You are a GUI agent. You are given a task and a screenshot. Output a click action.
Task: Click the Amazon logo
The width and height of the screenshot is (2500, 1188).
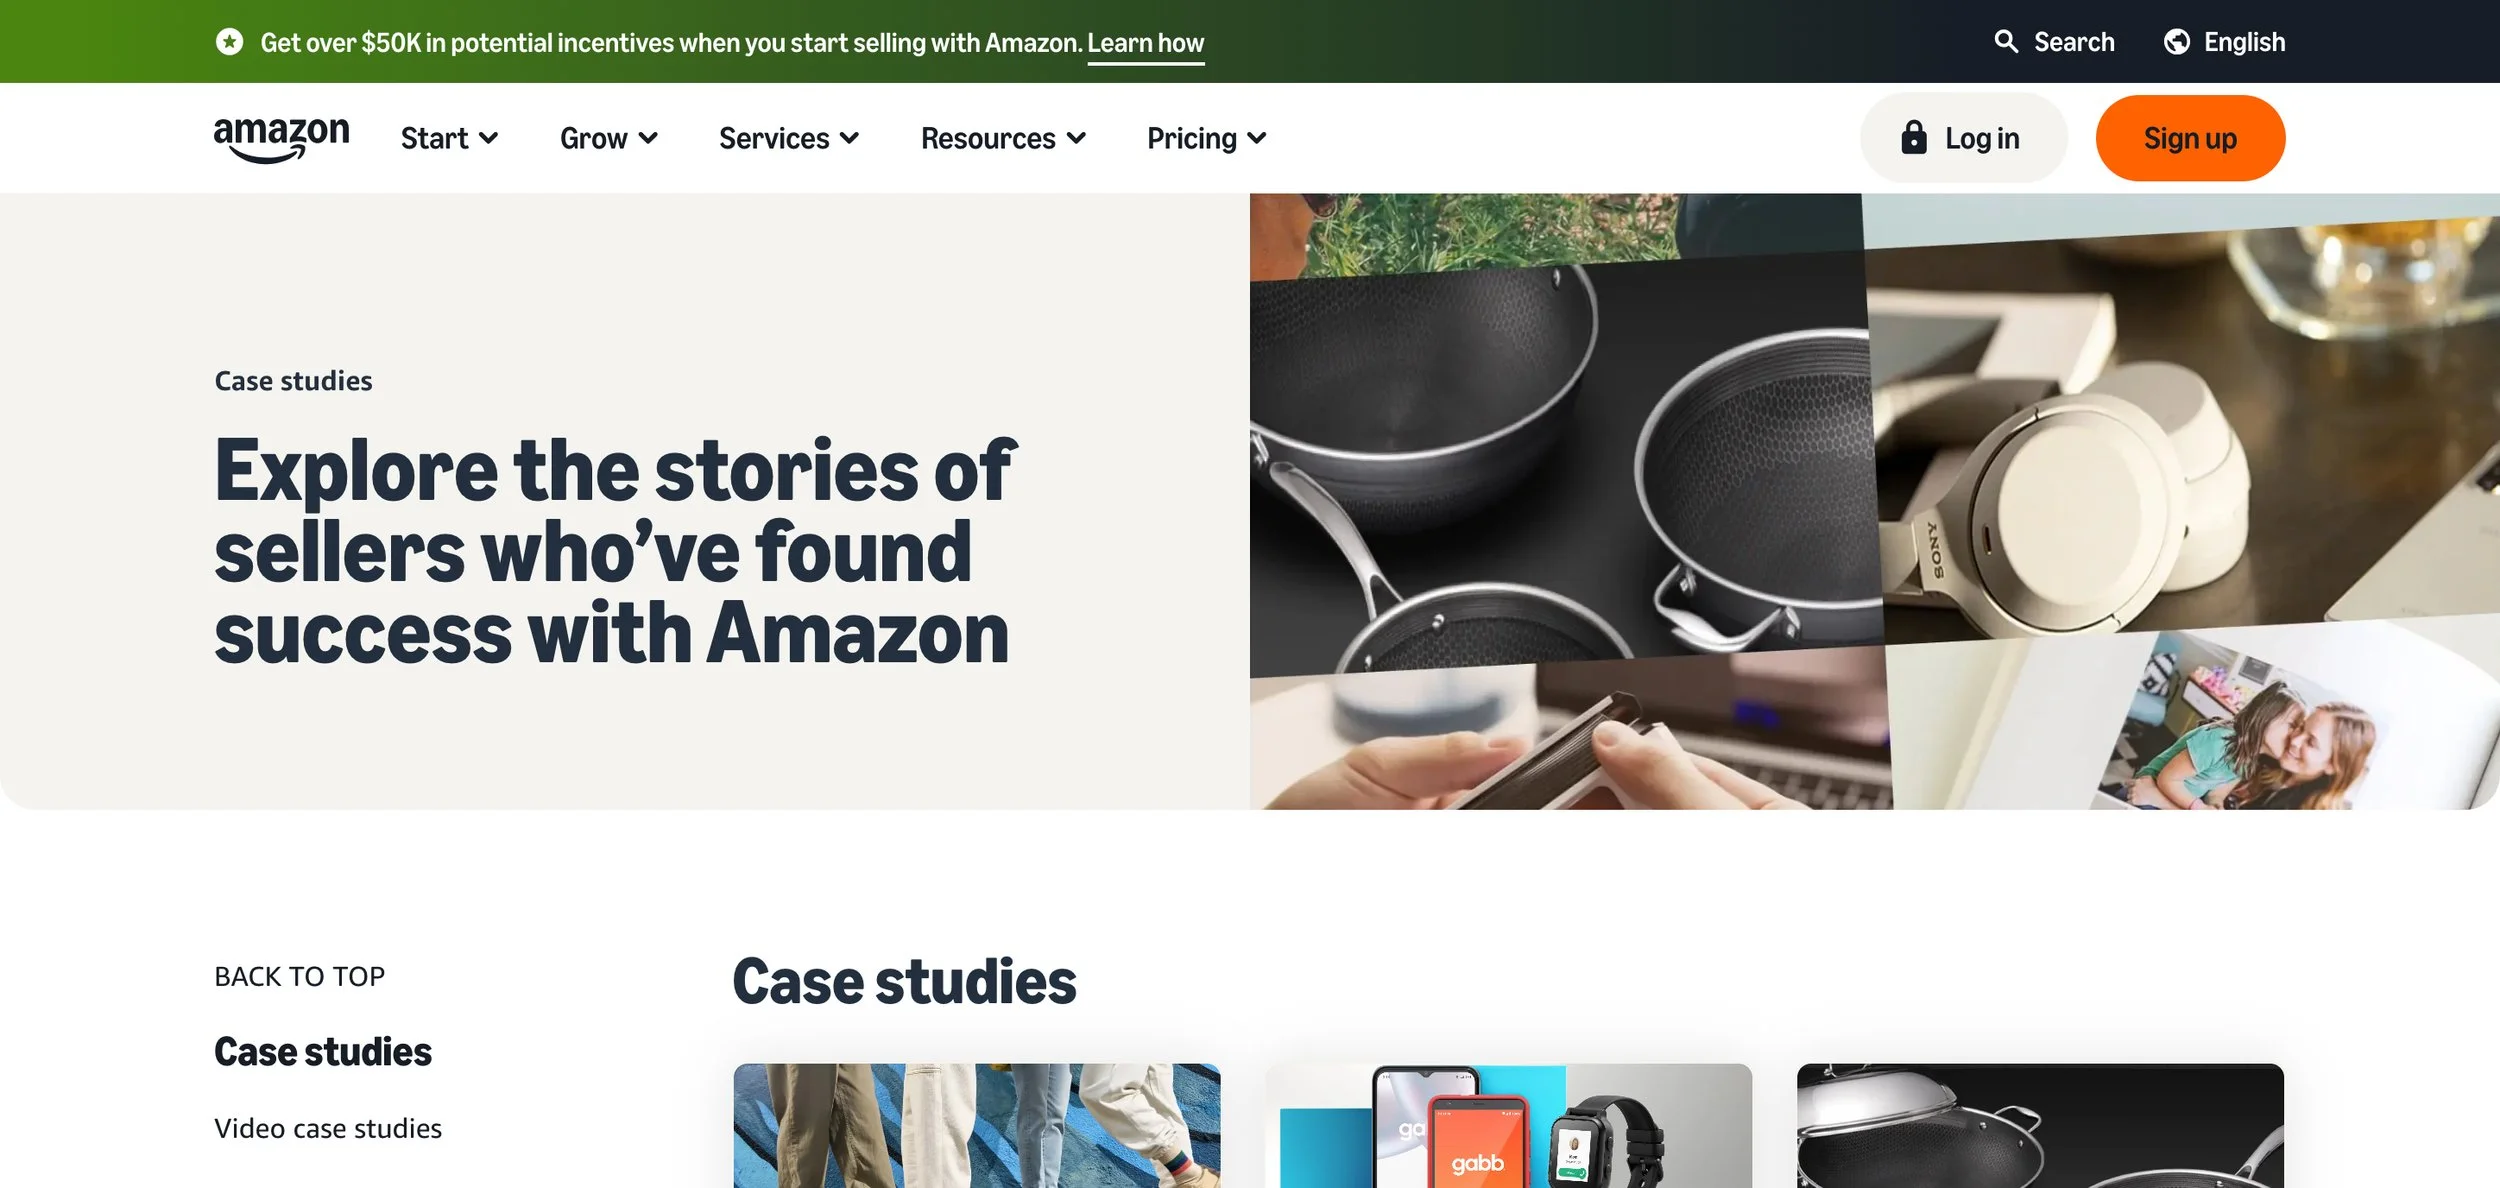[x=282, y=139]
